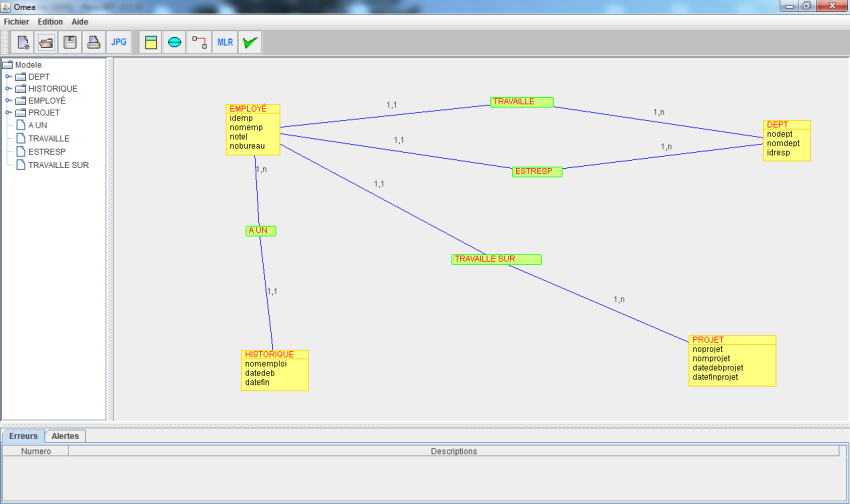The width and height of the screenshot is (850, 504).
Task: Open the Edition menu
Action: tap(50, 21)
